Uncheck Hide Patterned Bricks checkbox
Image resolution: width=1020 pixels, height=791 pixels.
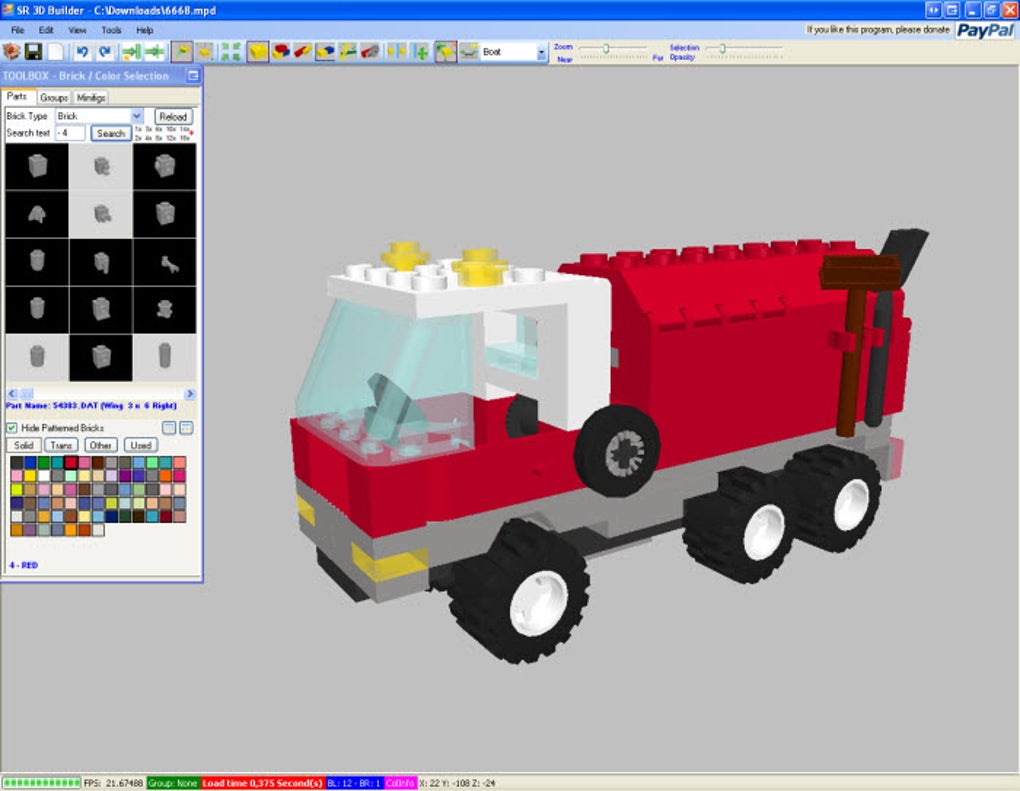click(x=12, y=427)
